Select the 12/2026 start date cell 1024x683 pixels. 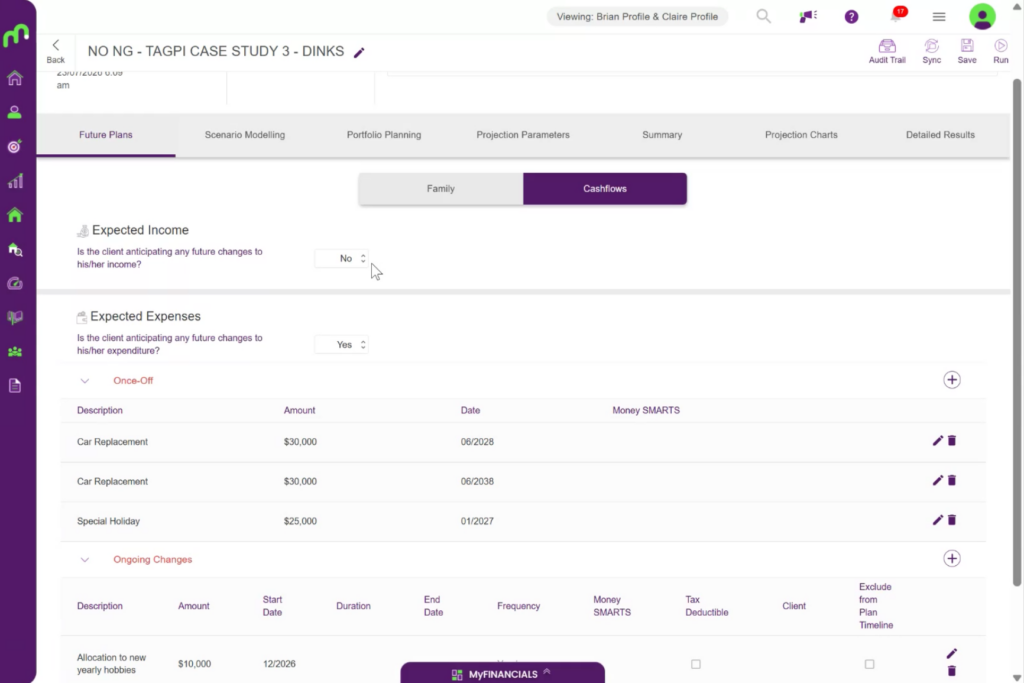(x=280, y=664)
